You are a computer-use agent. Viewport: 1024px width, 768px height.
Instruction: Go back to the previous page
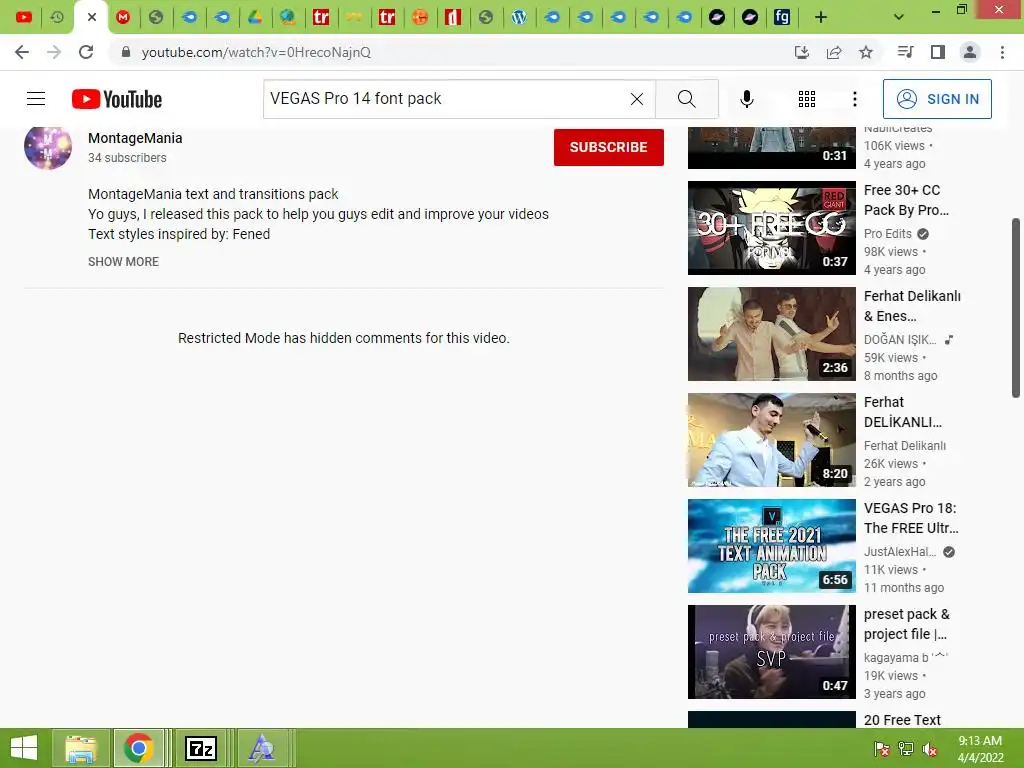coord(22,52)
